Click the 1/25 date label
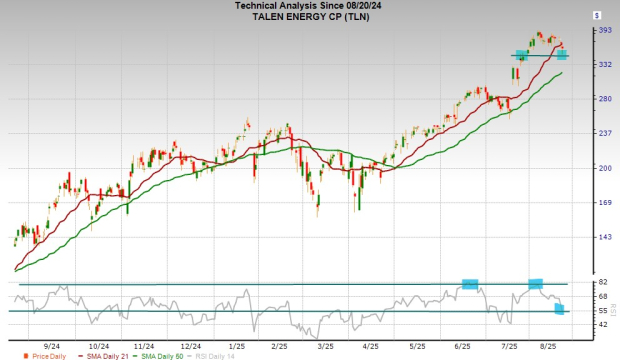The image size is (620, 360). (x=237, y=346)
